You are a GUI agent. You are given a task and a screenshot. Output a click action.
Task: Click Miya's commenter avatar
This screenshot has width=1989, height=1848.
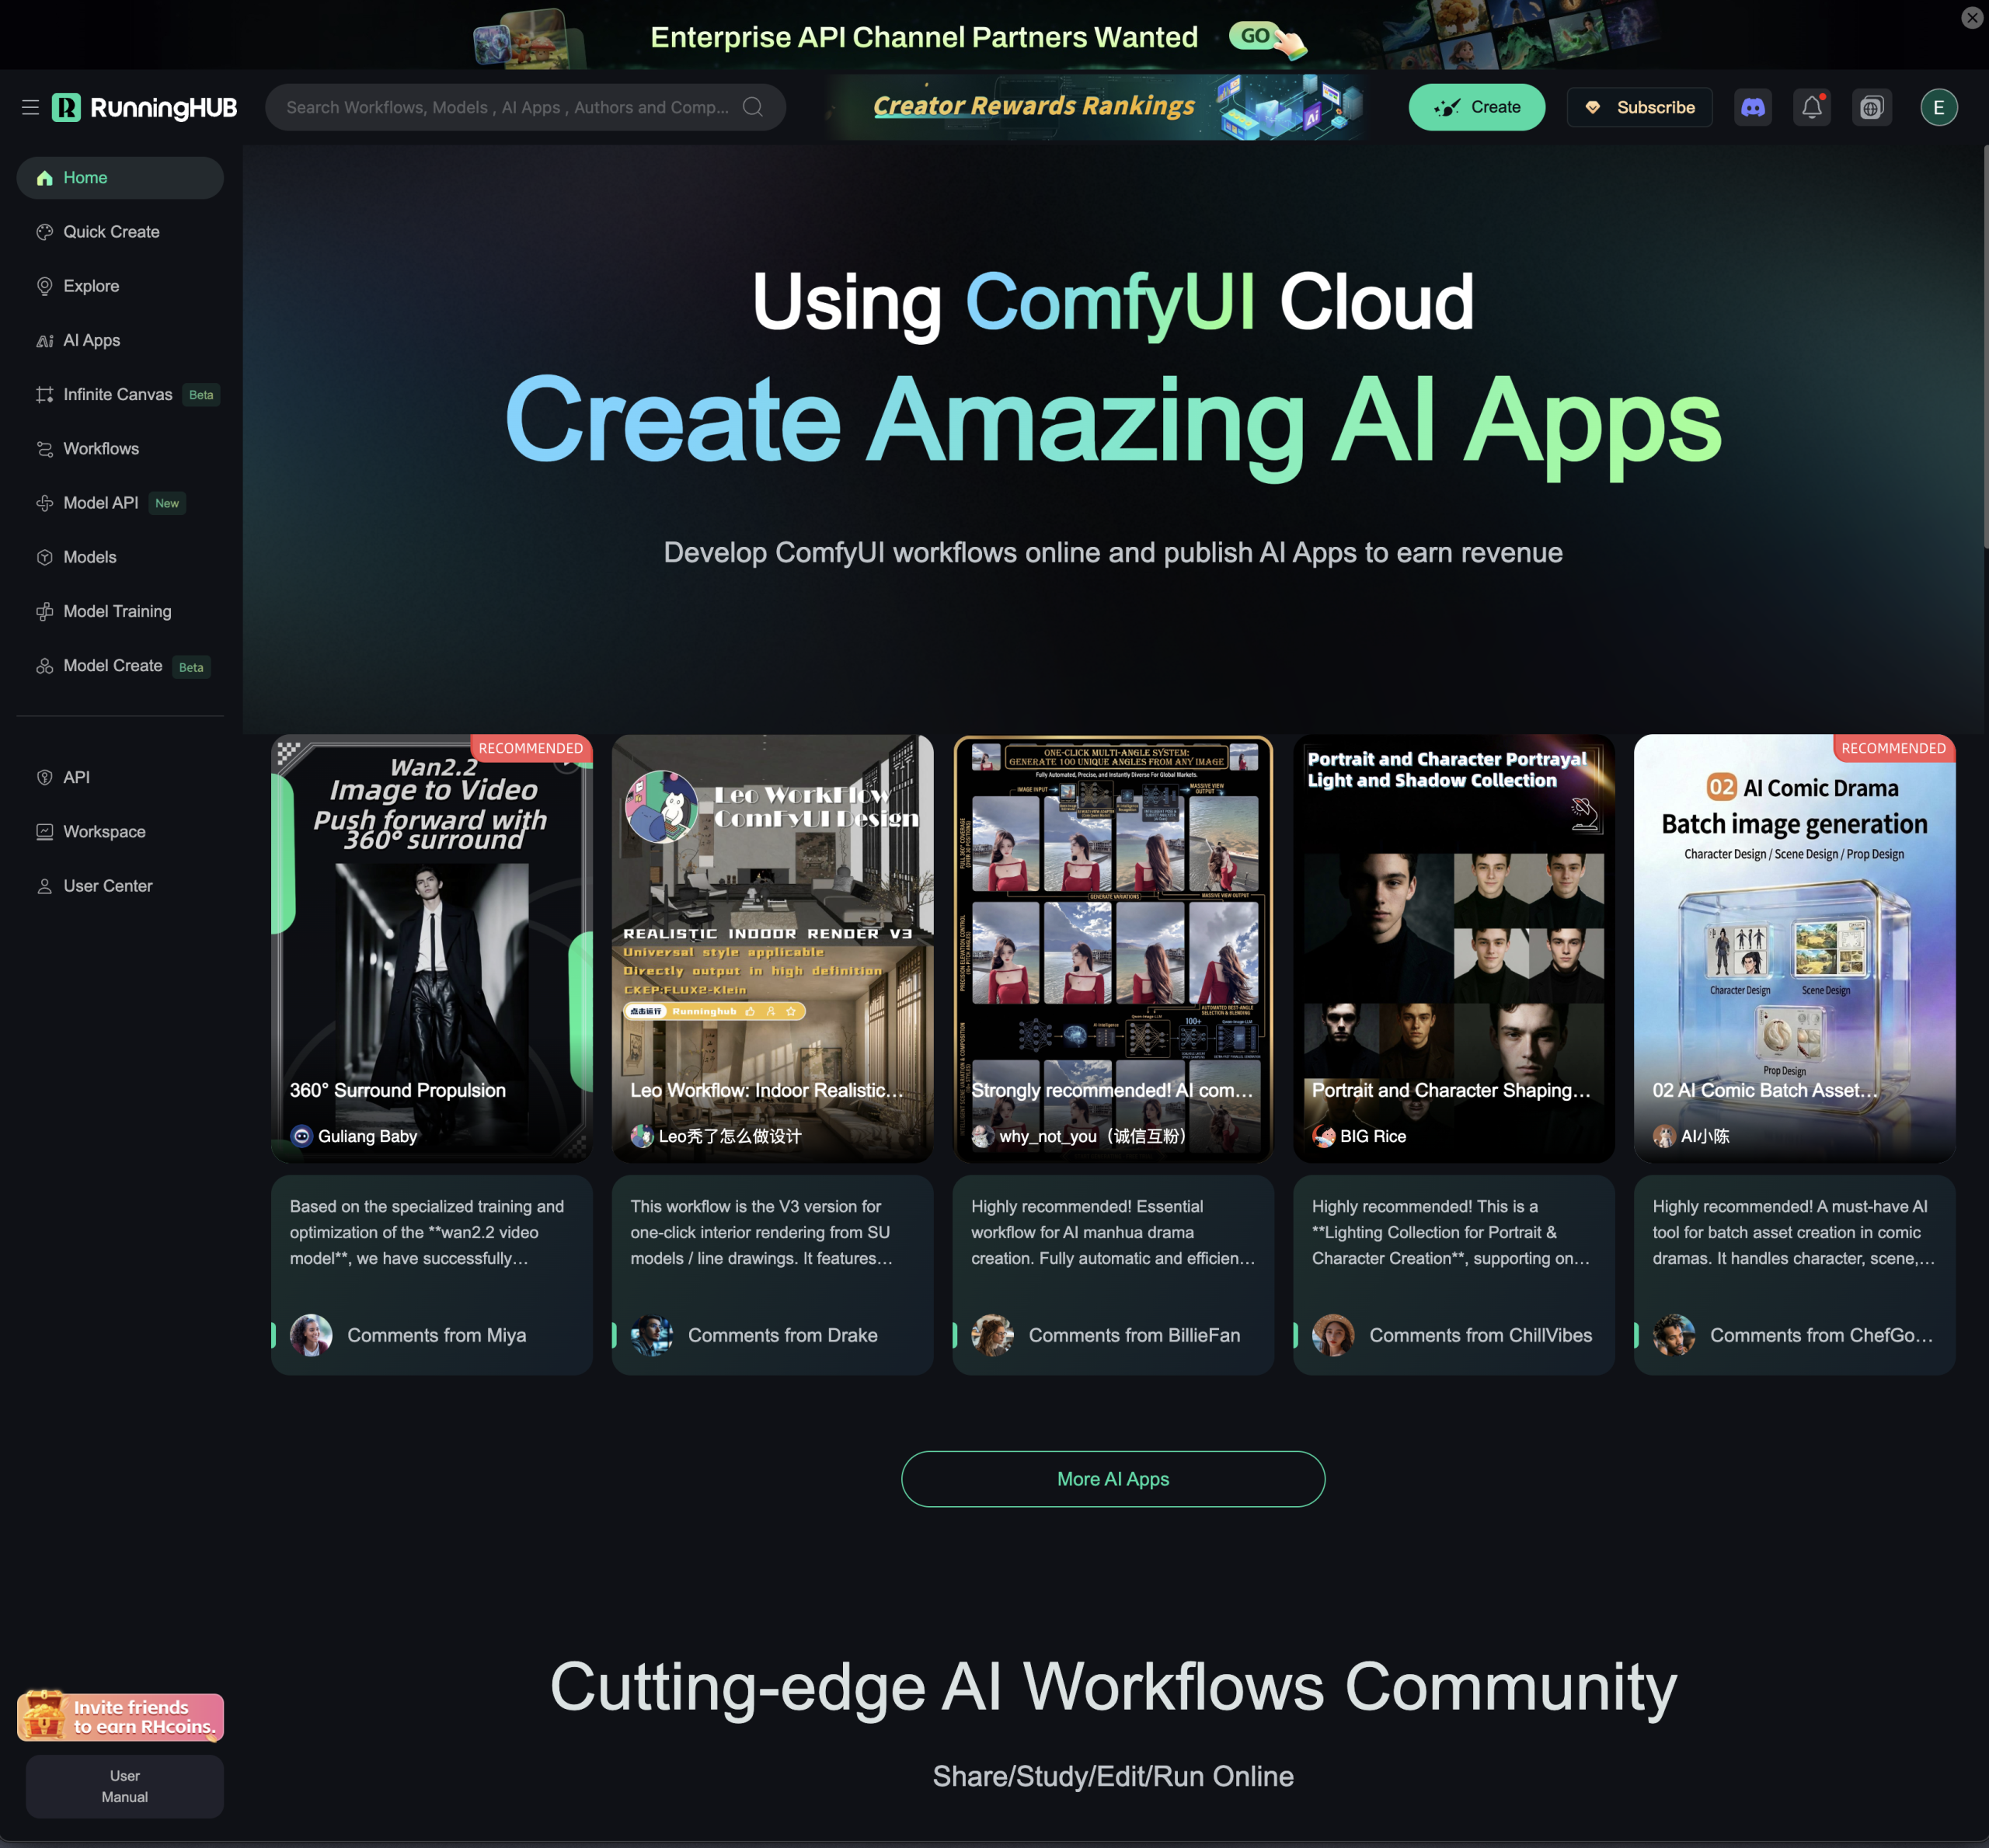pyautogui.click(x=311, y=1335)
